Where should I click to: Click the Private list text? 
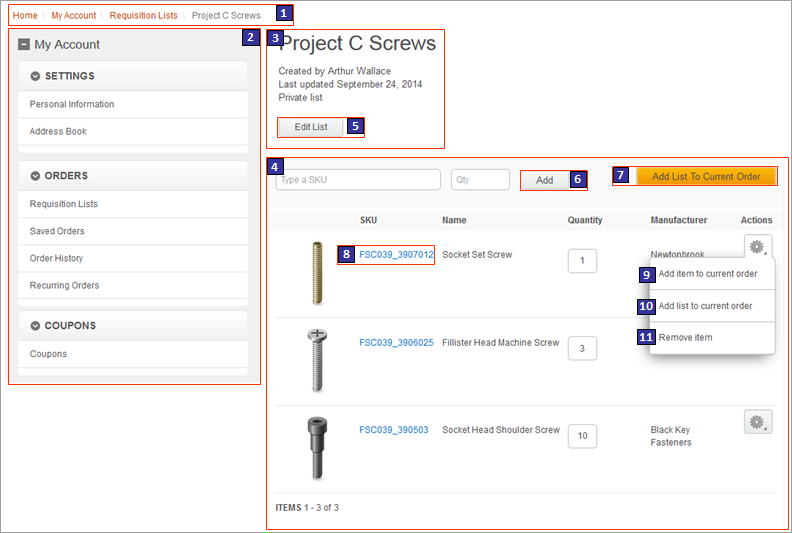pos(301,98)
